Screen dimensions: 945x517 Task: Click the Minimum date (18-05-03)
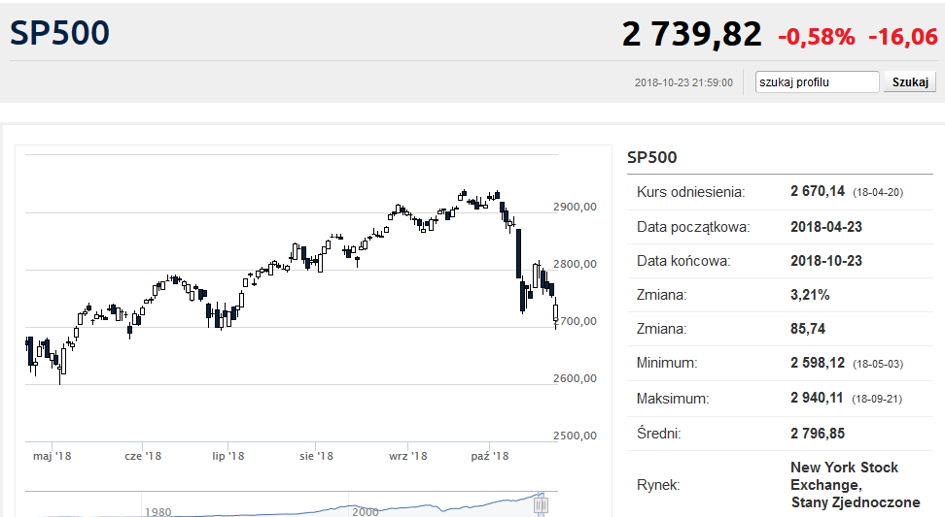878,364
